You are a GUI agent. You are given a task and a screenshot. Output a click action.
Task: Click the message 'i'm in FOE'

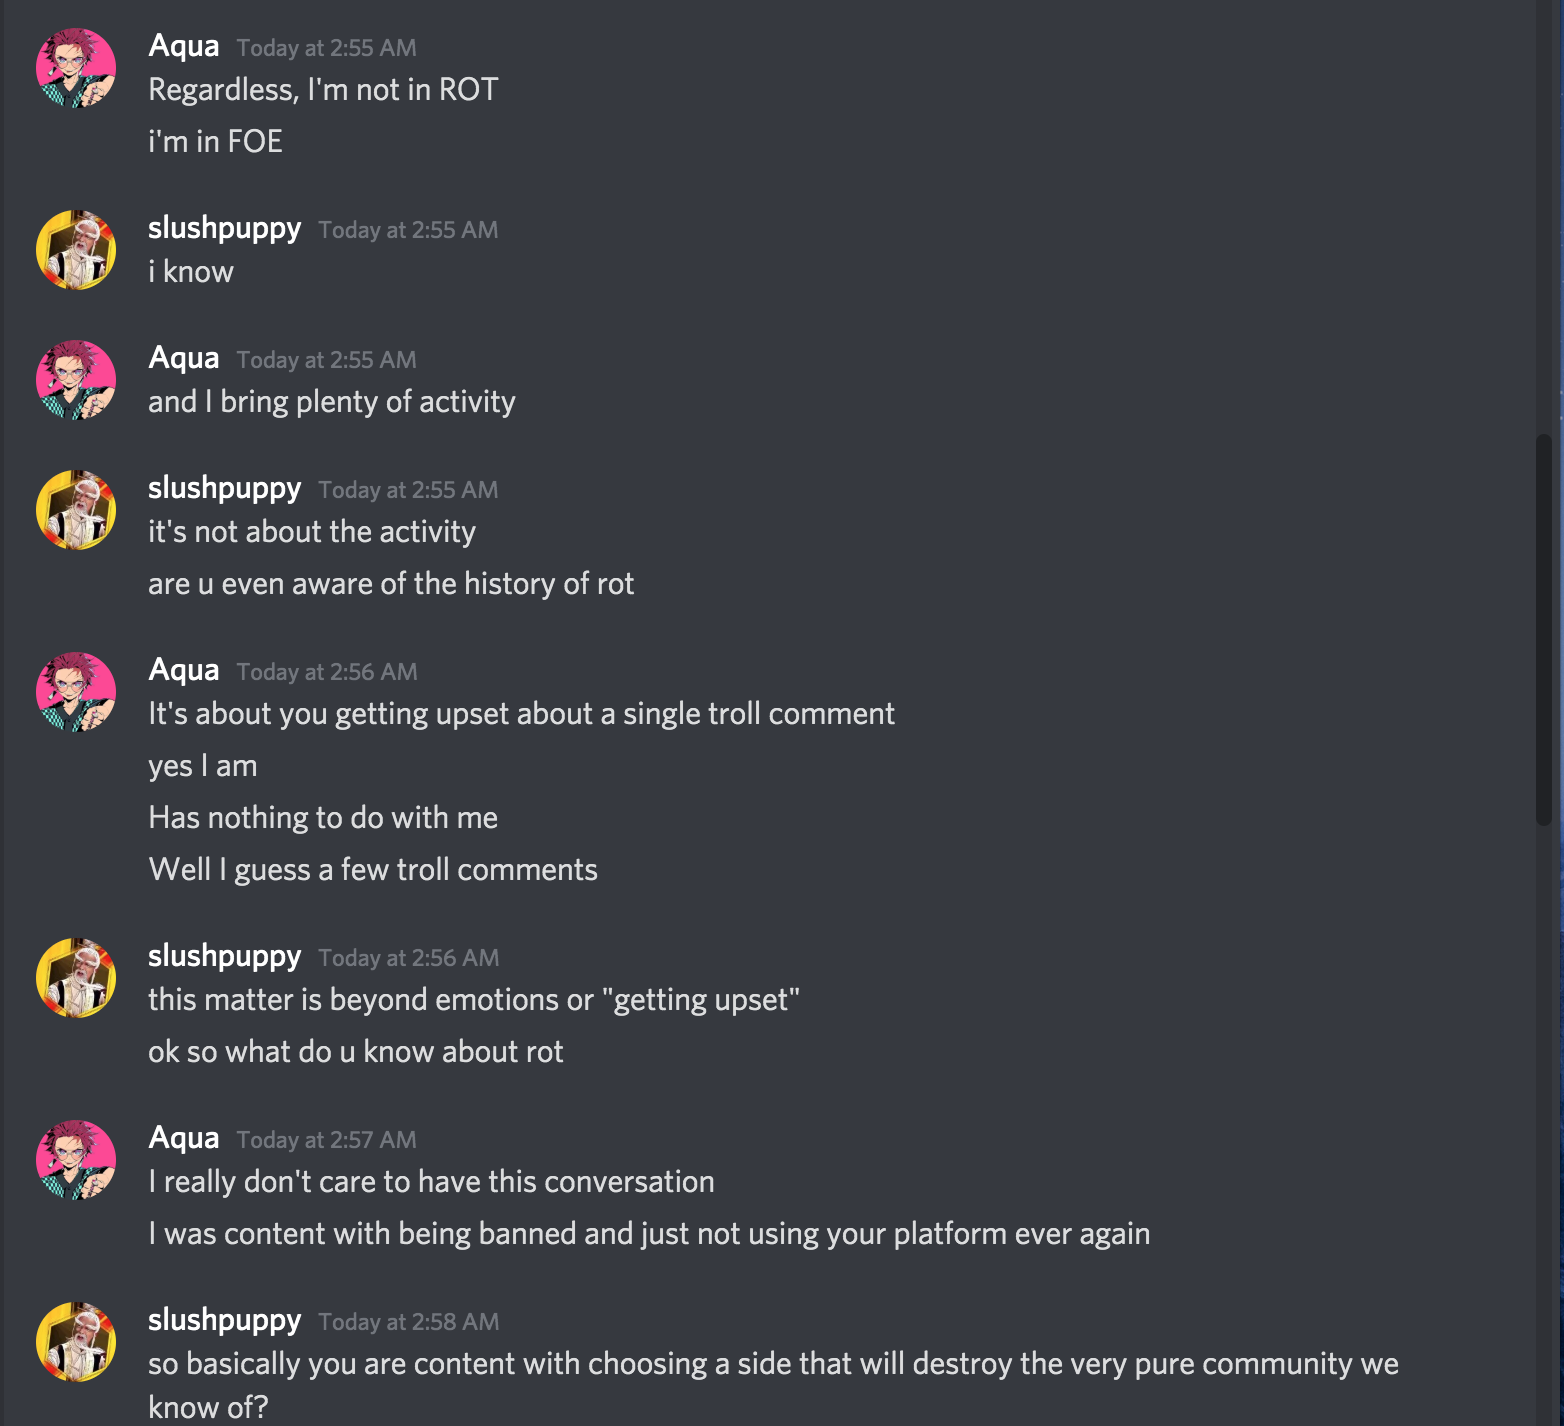(x=215, y=142)
